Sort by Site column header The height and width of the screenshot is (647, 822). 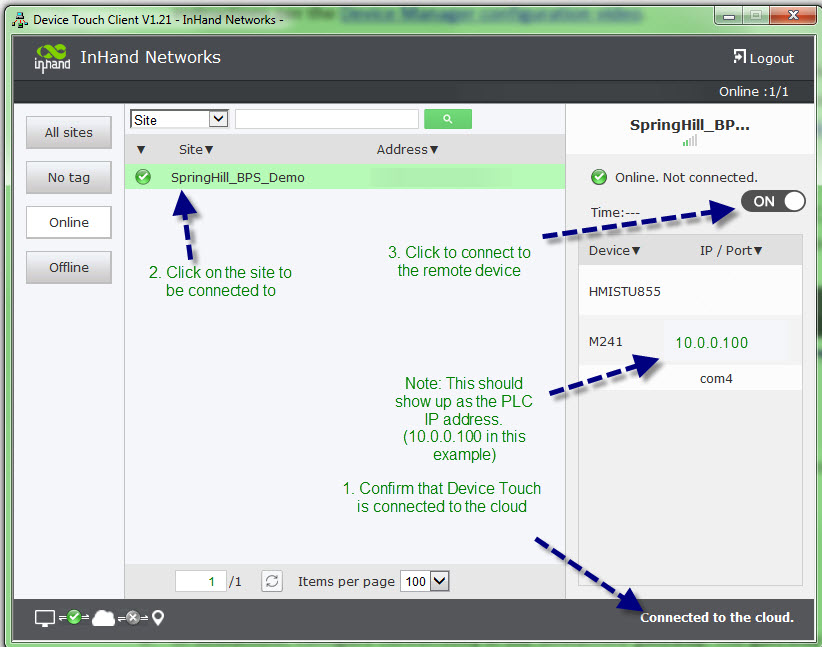(x=196, y=149)
